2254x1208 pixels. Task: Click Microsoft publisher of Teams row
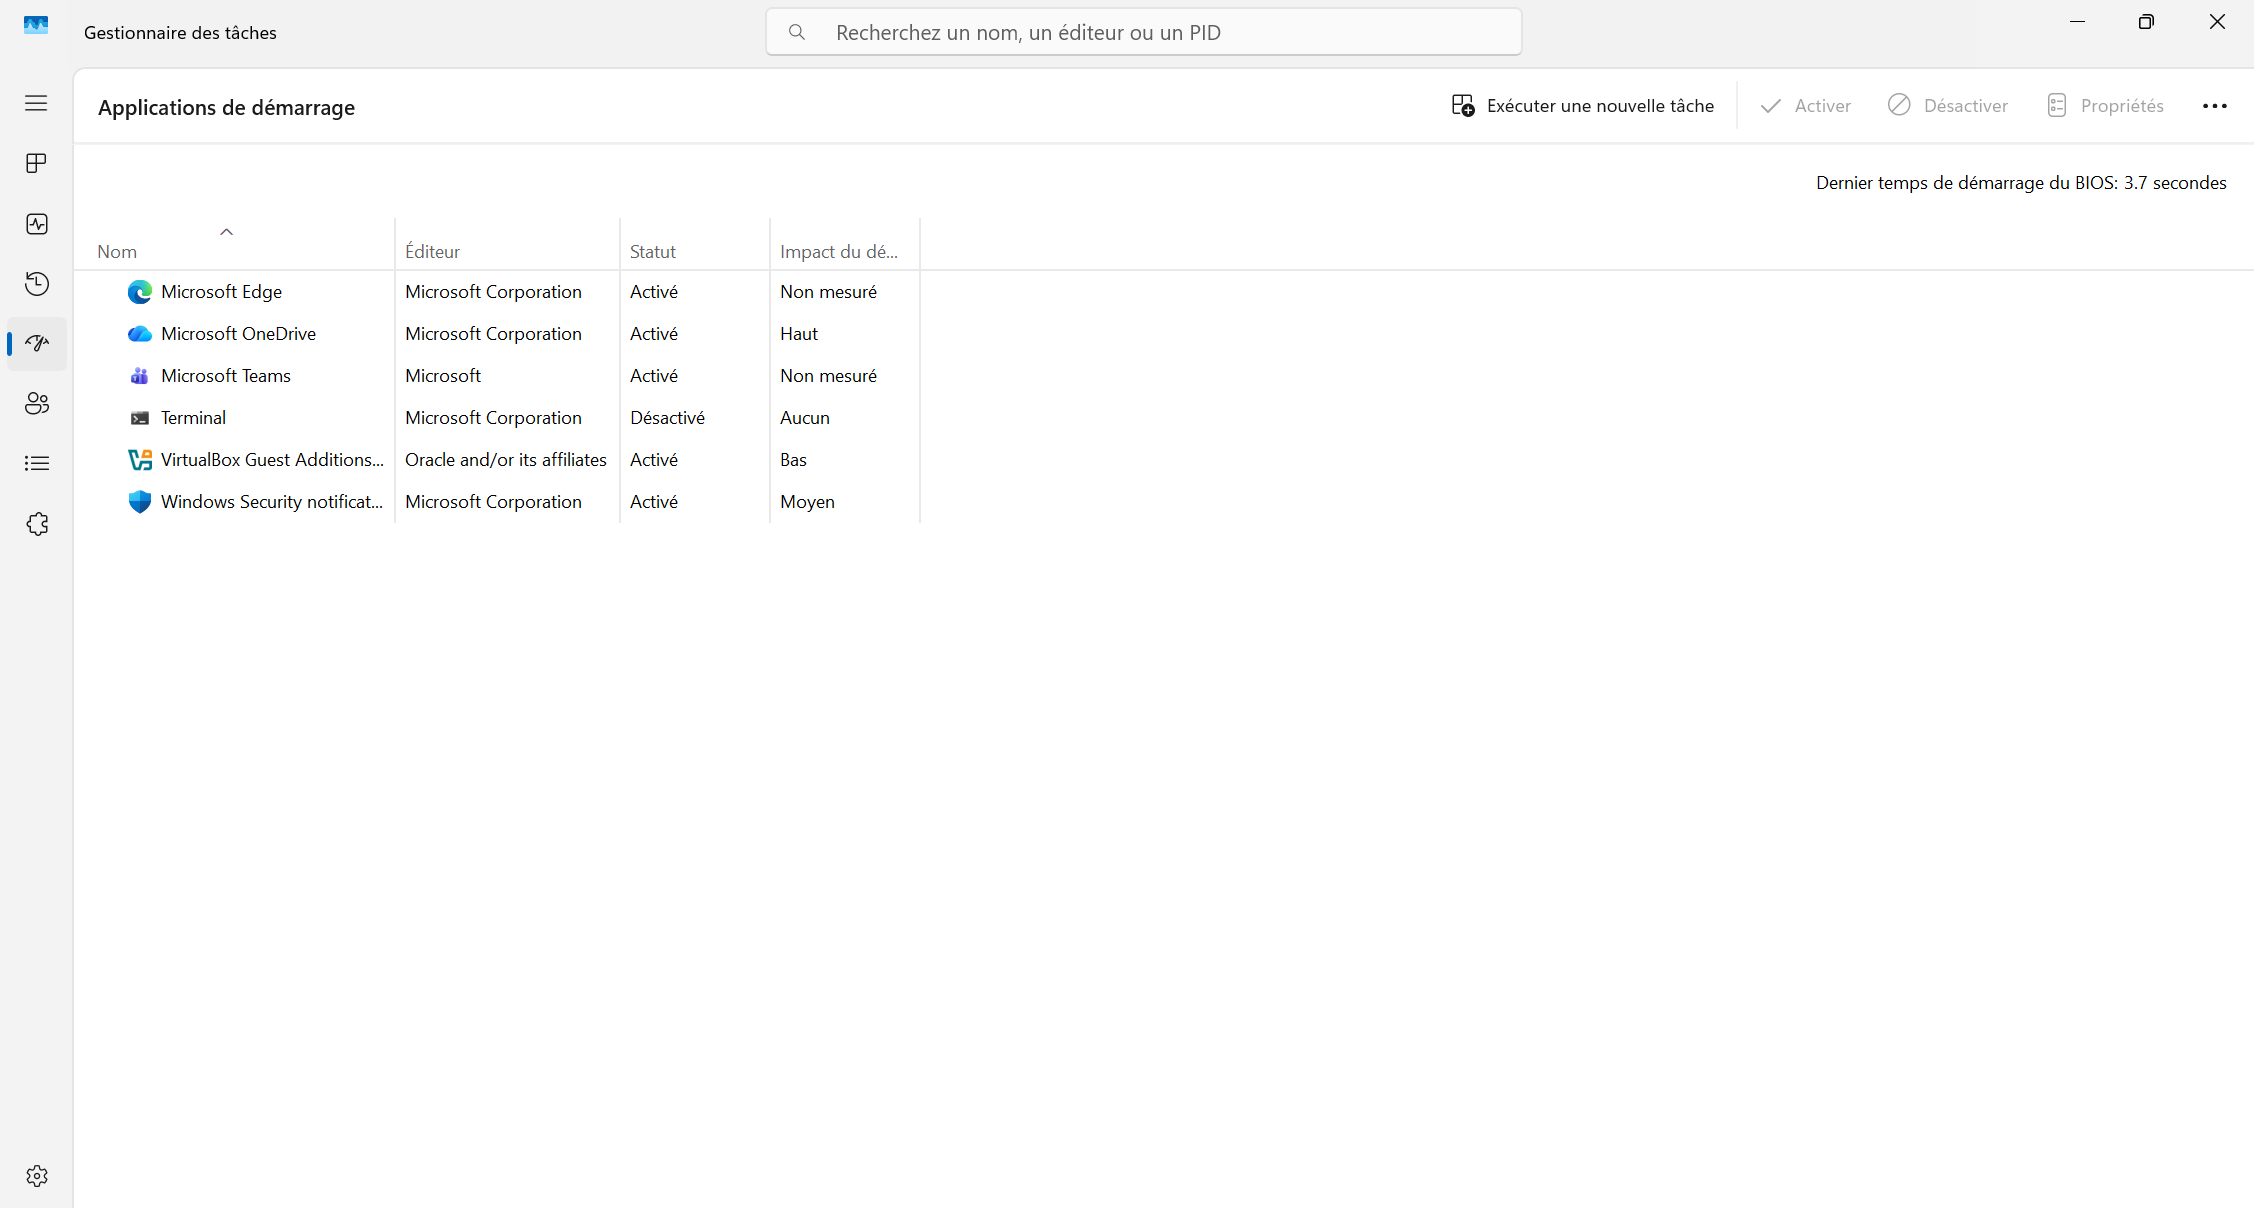443,376
